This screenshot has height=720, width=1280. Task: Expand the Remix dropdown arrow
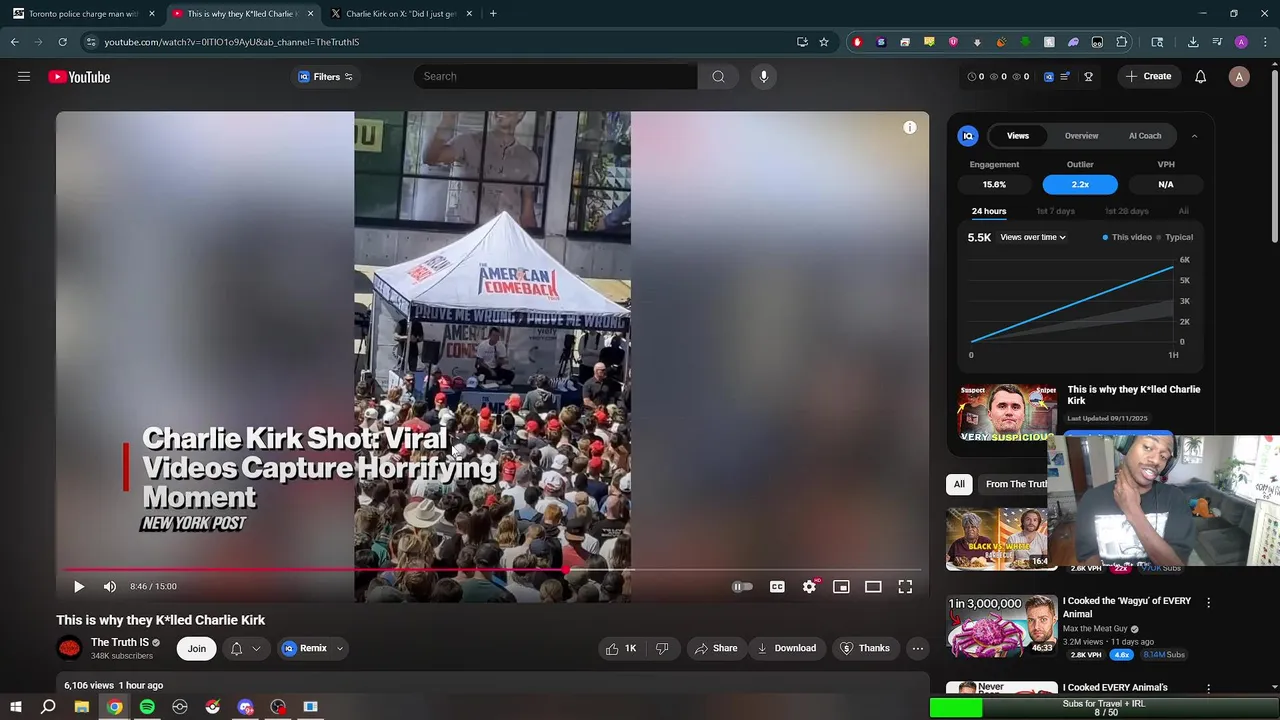coord(340,648)
